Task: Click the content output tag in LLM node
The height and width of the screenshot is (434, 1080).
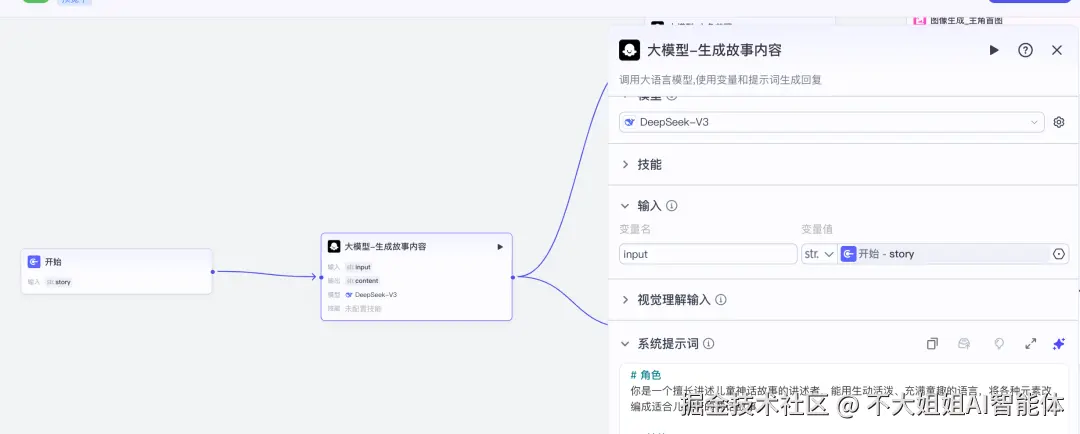Action: tap(362, 281)
